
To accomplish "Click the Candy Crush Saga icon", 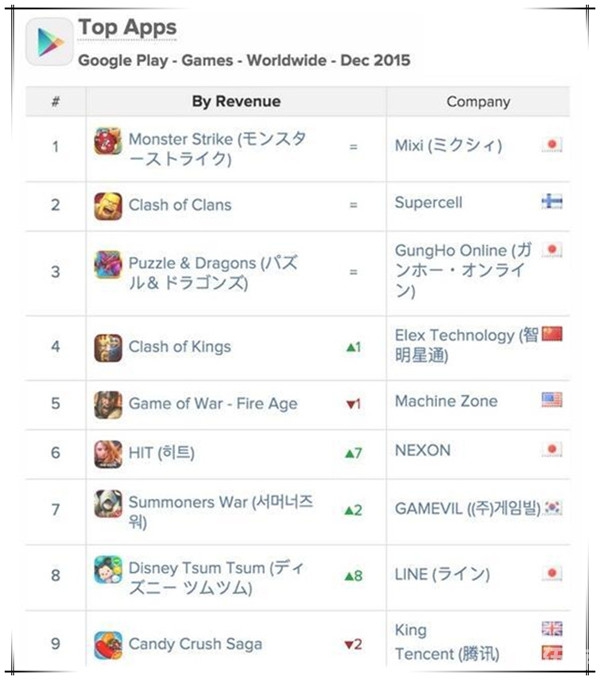I will (x=108, y=645).
